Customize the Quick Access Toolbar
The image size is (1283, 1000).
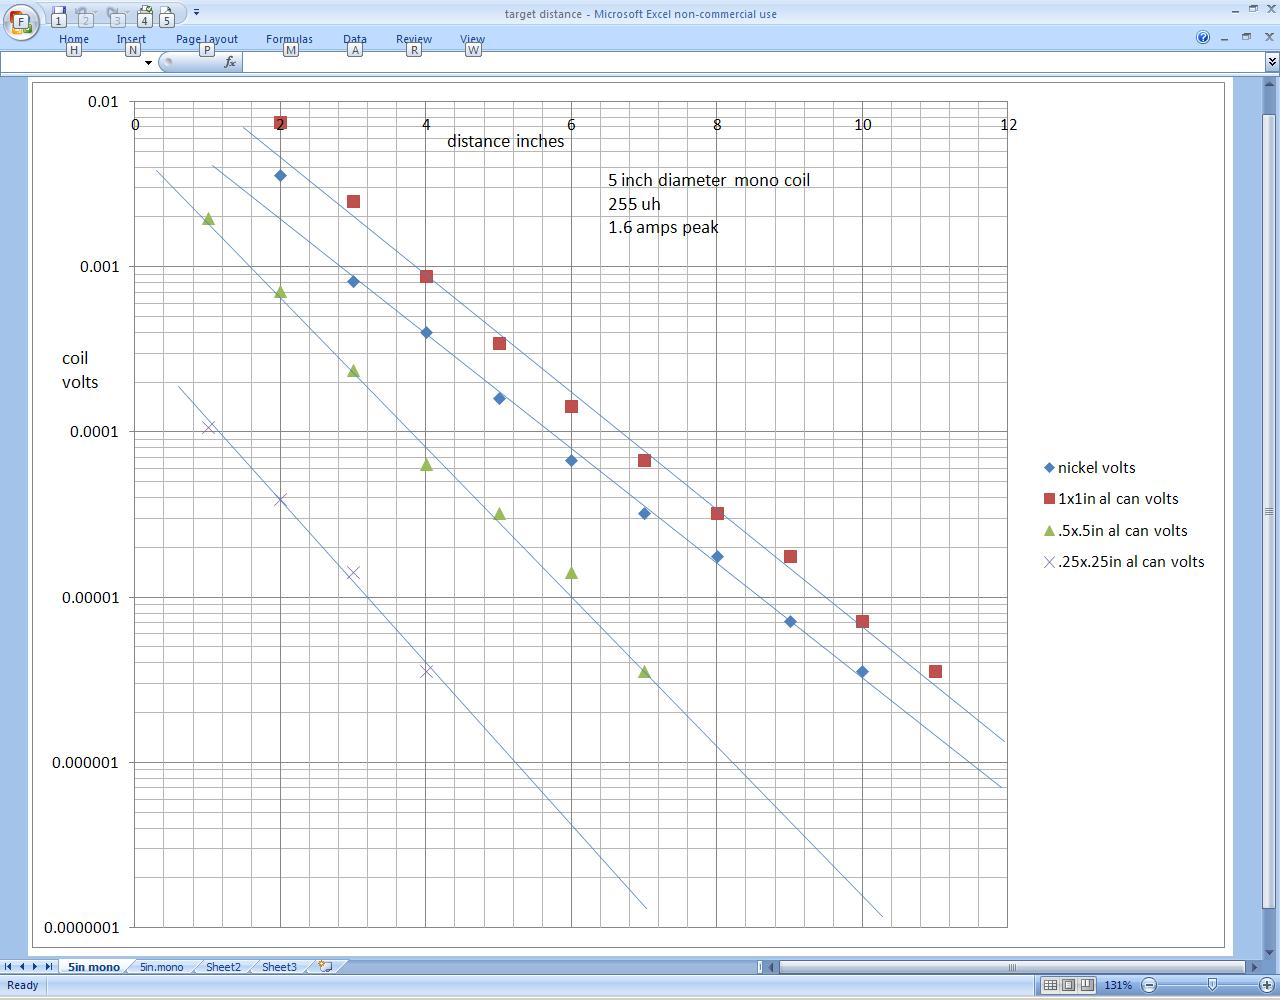[x=196, y=13]
